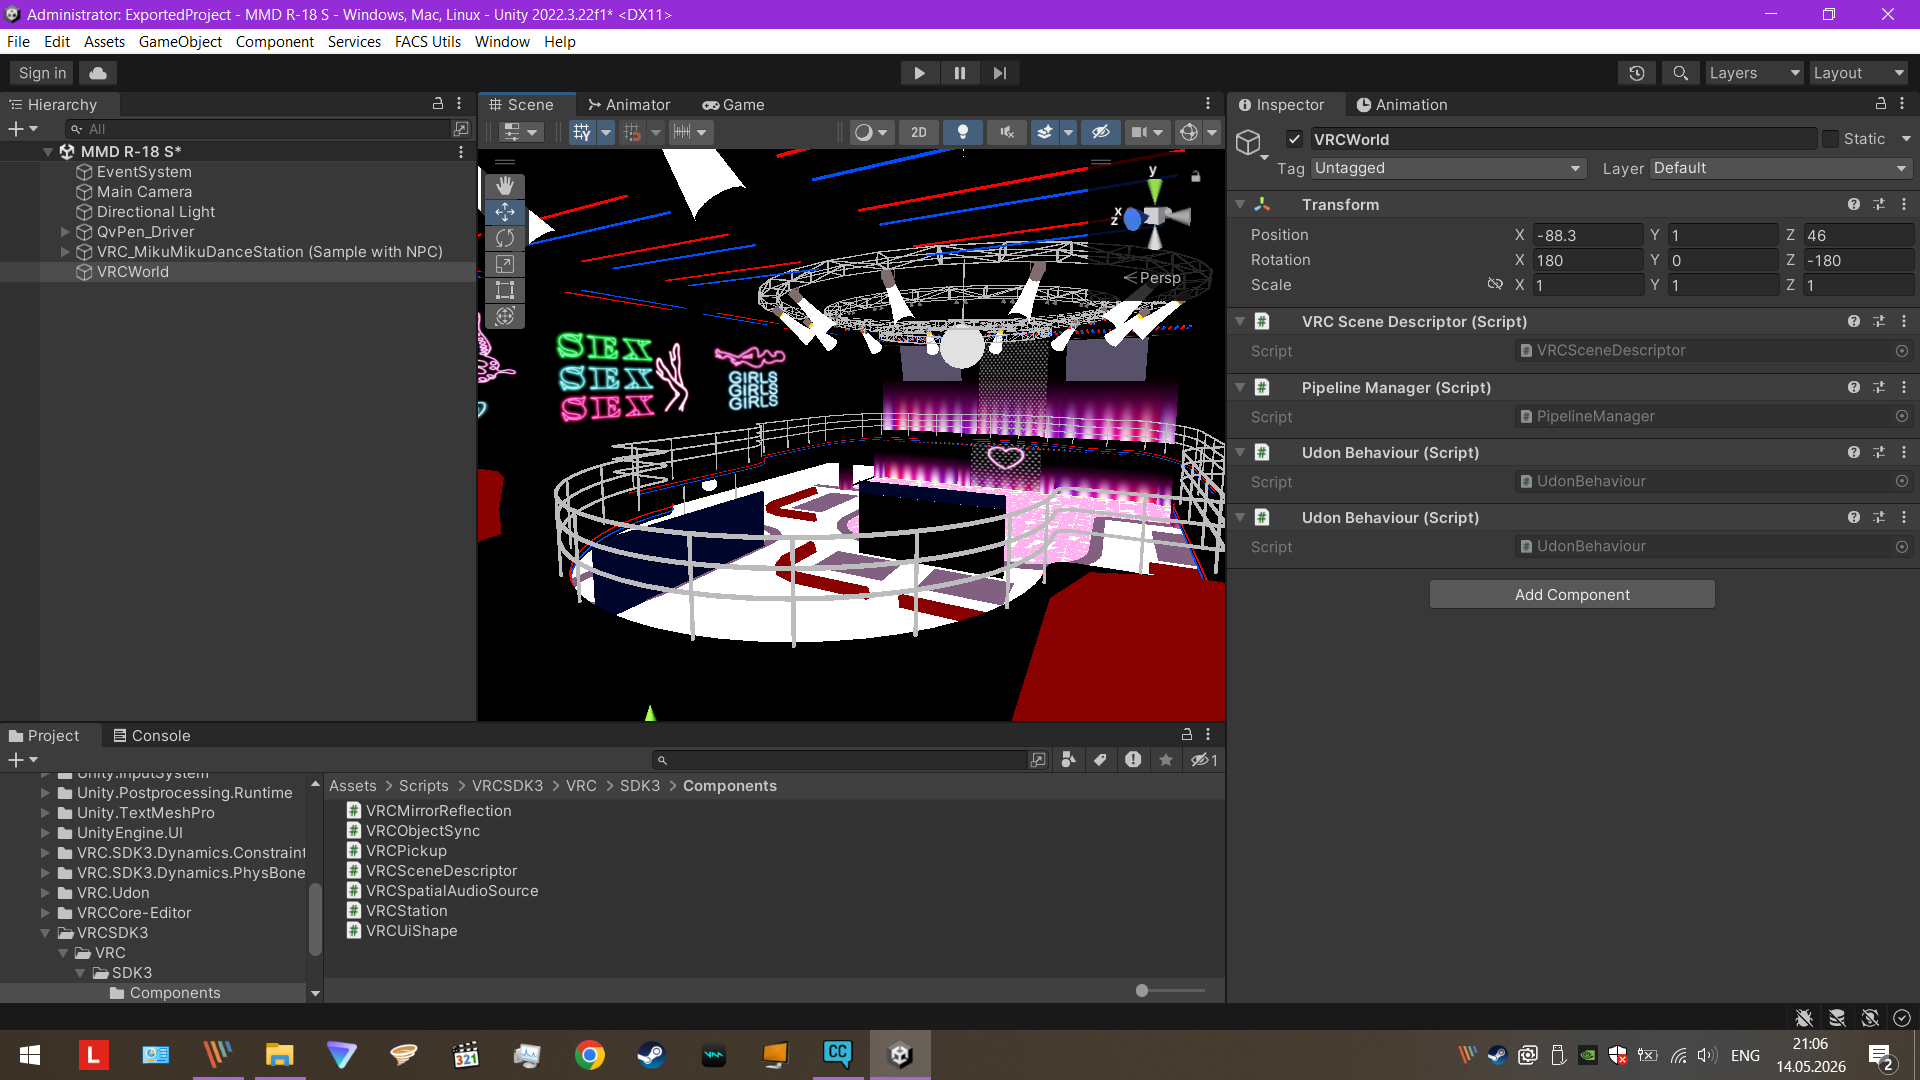This screenshot has height=1080, width=1920.
Task: Click the Sign in button
Action: (42, 73)
